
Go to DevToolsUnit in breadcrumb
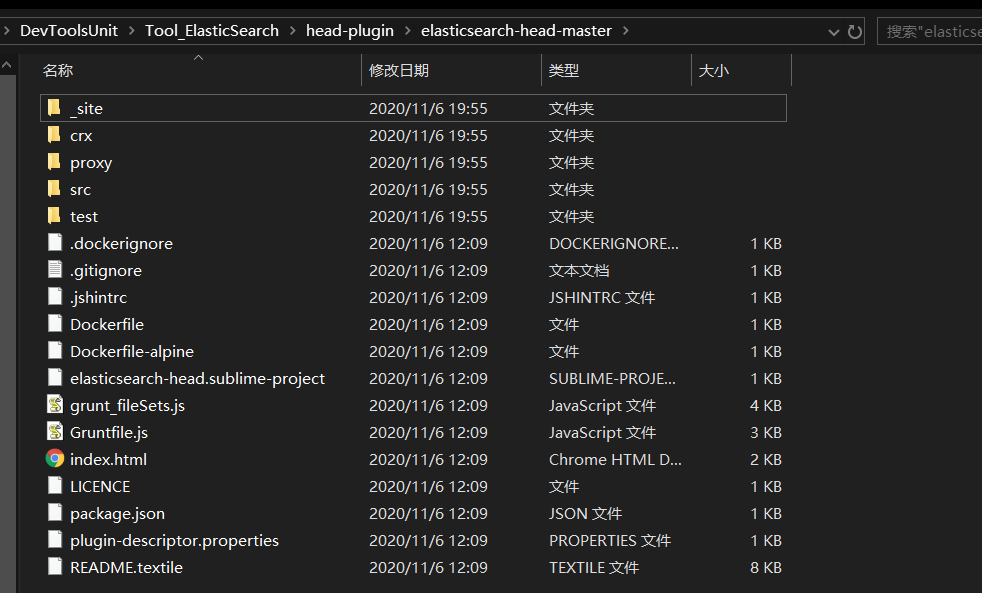click(69, 31)
